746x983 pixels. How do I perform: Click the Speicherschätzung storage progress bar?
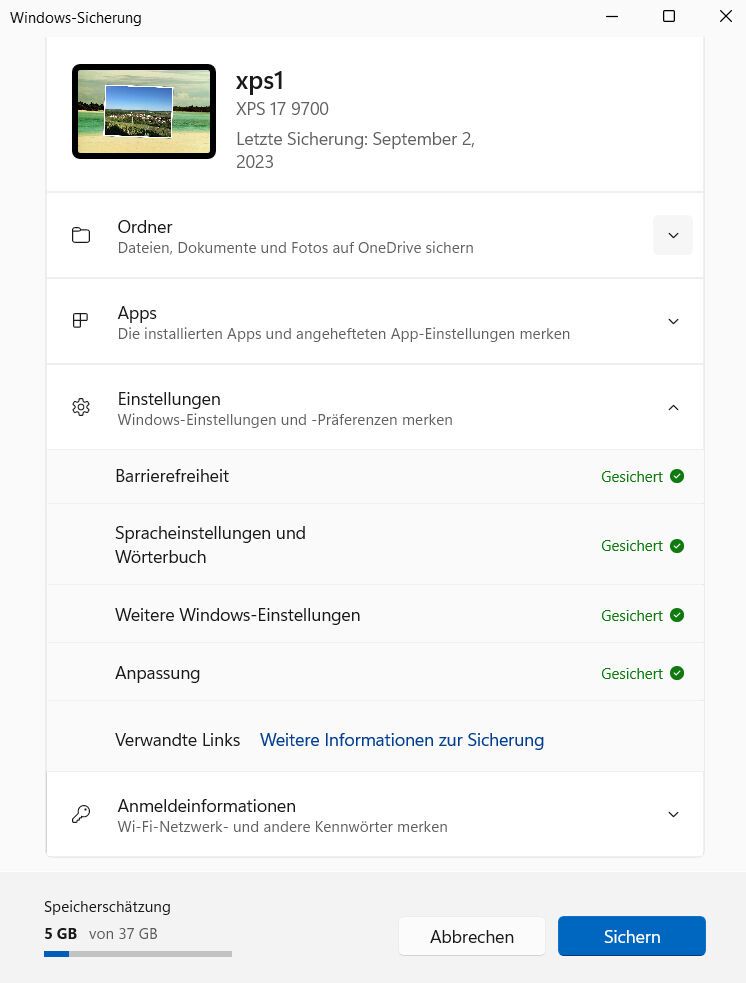pyautogui.click(x=138, y=954)
